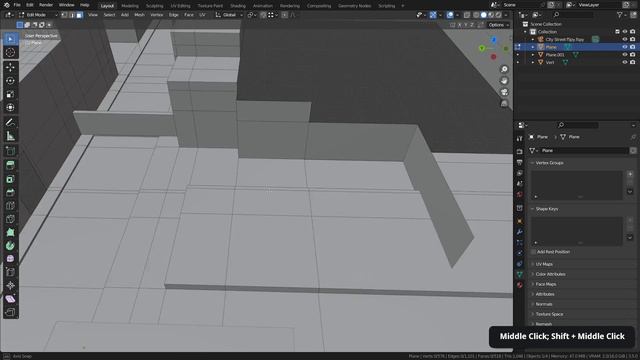The height and width of the screenshot is (360, 640).
Task: Open Global transform orientation dropdown
Action: [x=229, y=15]
